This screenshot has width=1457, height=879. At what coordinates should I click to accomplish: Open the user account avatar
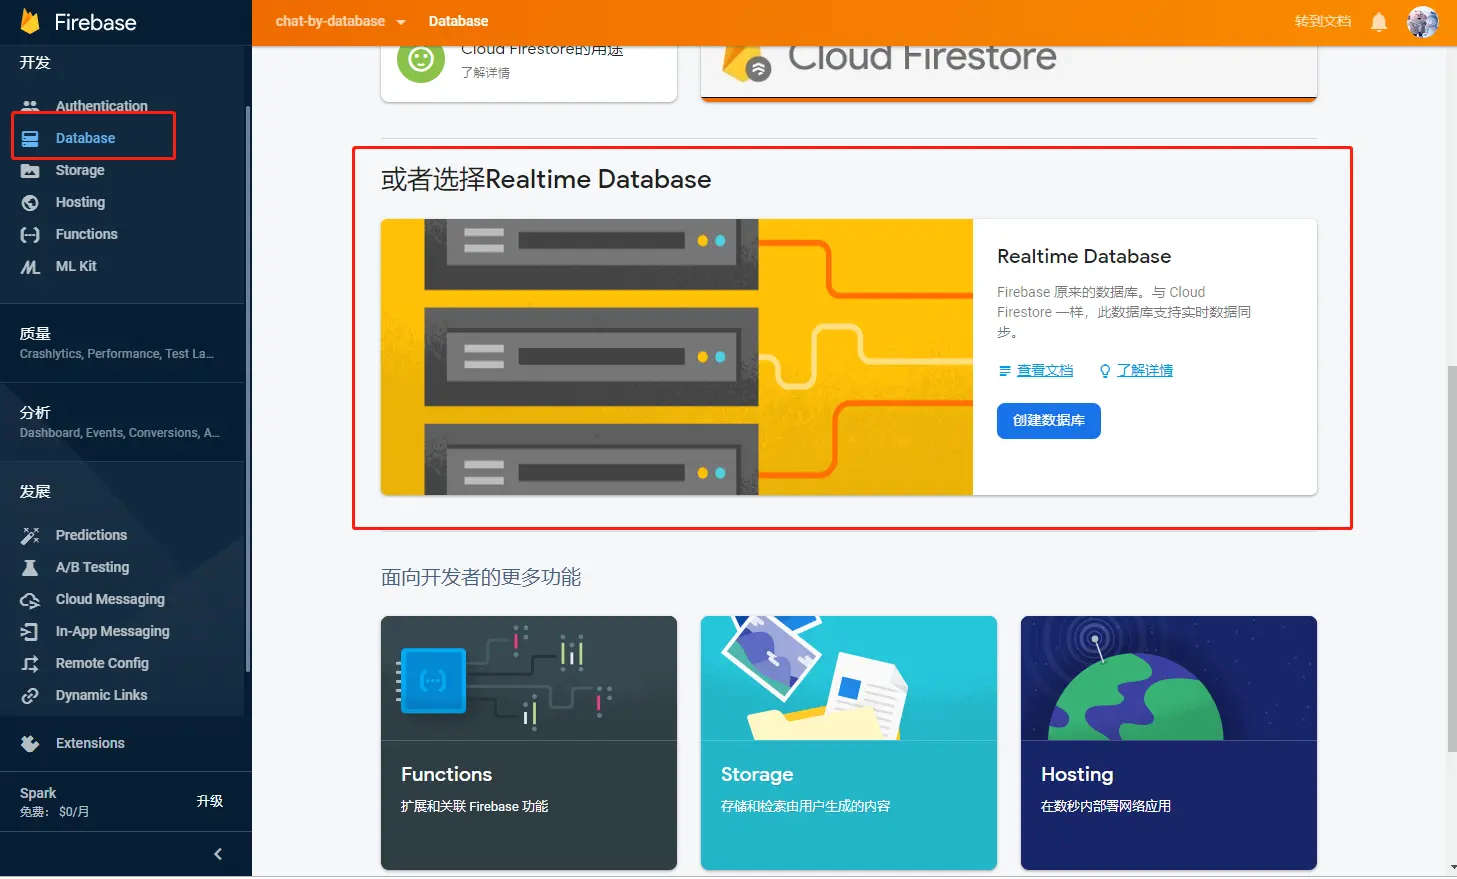coord(1422,21)
